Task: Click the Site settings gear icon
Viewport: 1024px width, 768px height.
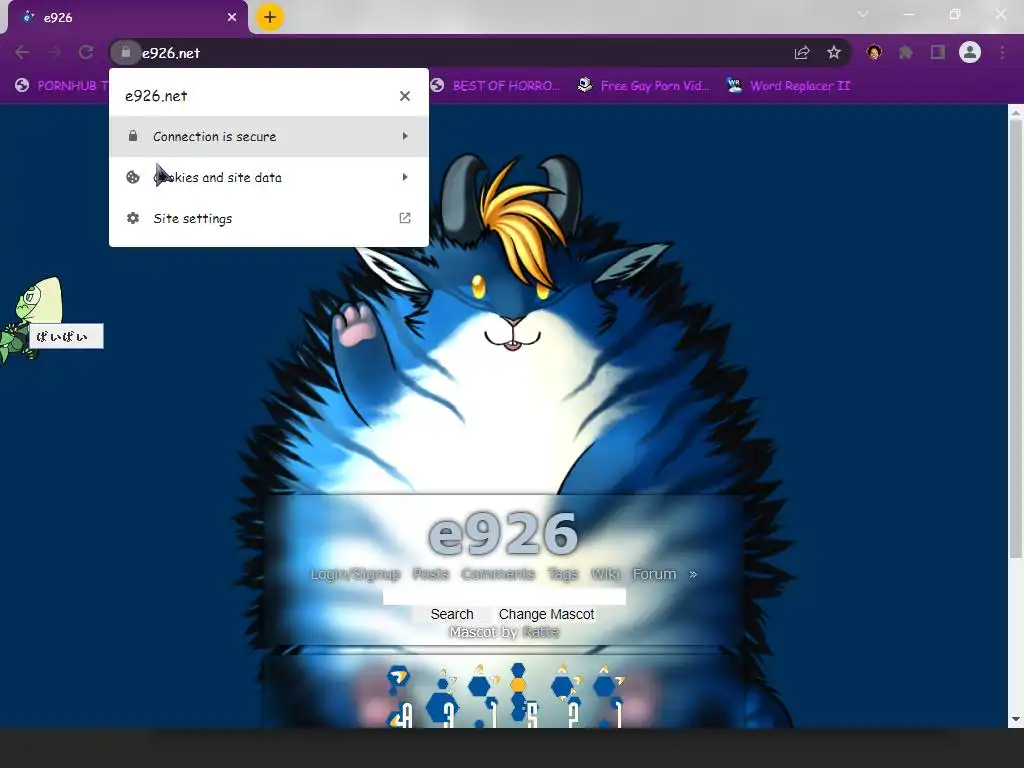Action: [x=133, y=218]
